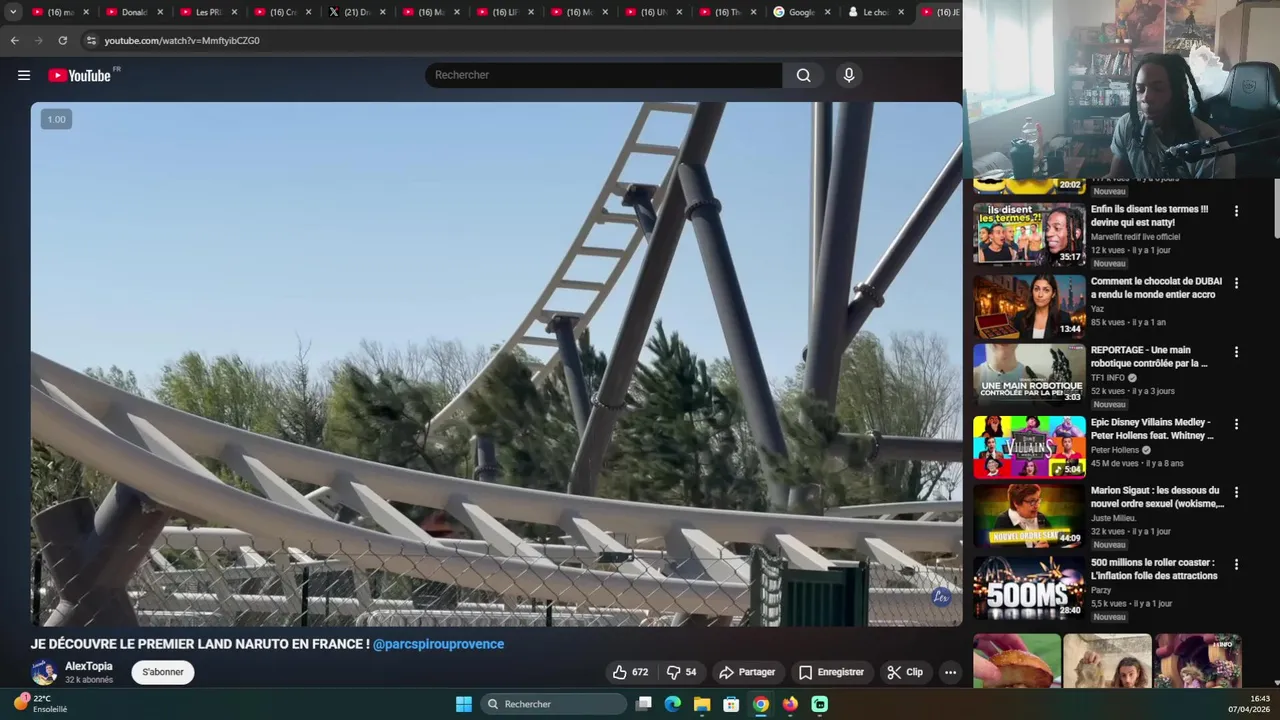Click the sidebar scrollbar
This screenshot has width=1280, height=720.
(1276, 210)
